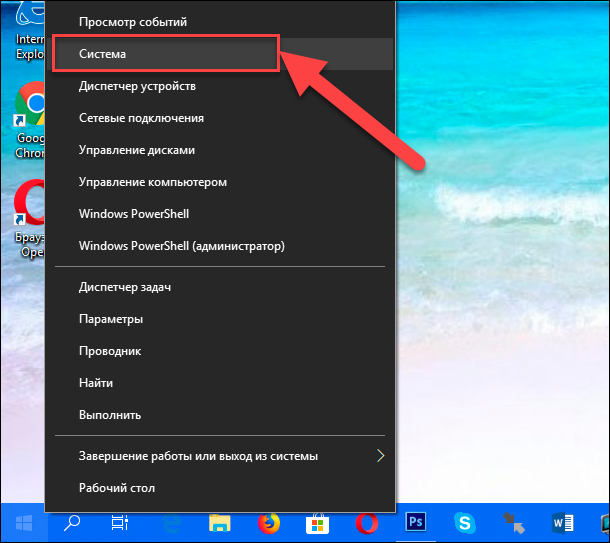This screenshot has height=543, width=610.
Task: Open Photoshop from taskbar
Action: coord(415,522)
